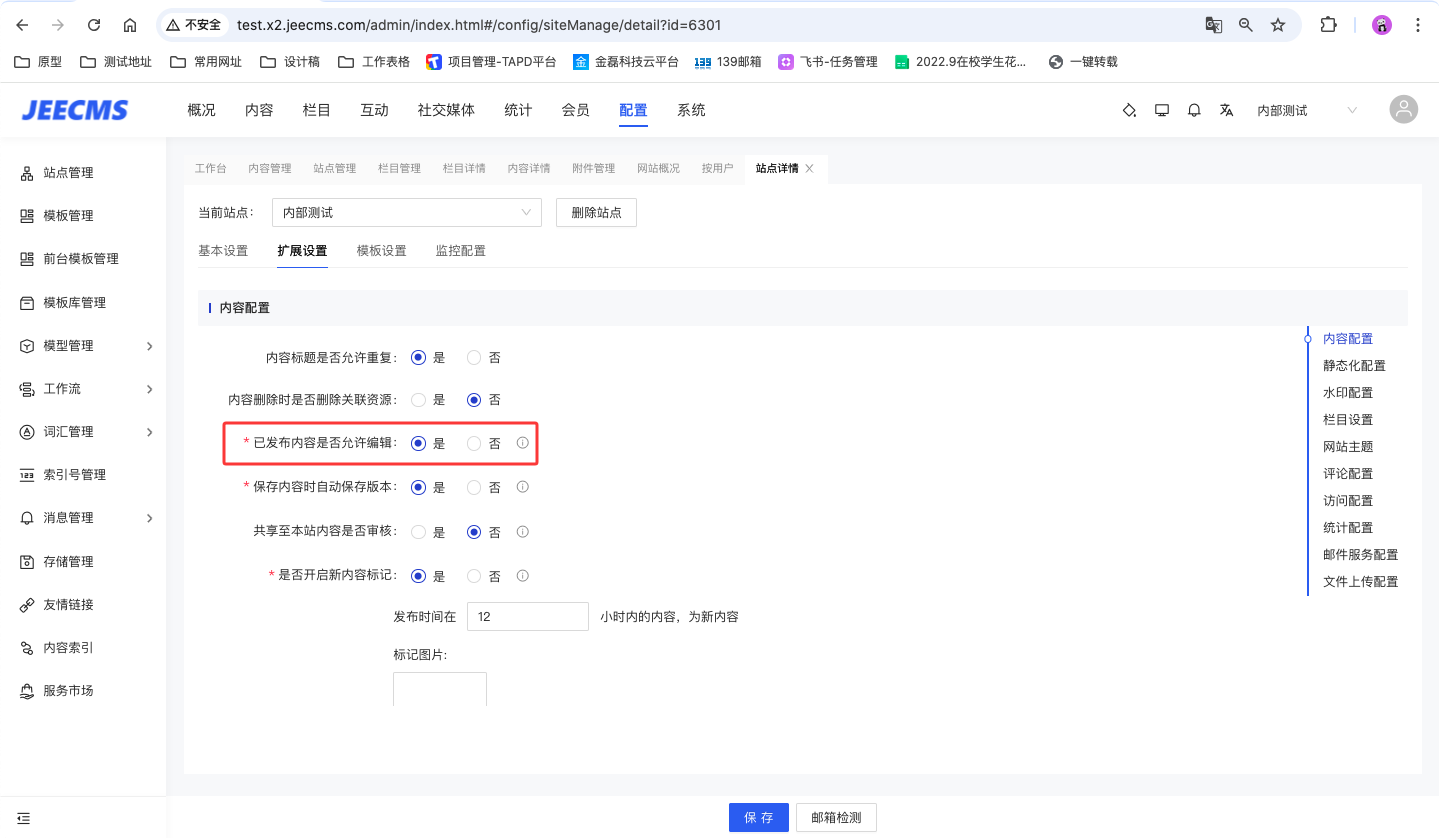Screen dimensions: 1439x838
Task: Click info icon beside 已发布内容是否允许编辑
Action: [x=522, y=443]
